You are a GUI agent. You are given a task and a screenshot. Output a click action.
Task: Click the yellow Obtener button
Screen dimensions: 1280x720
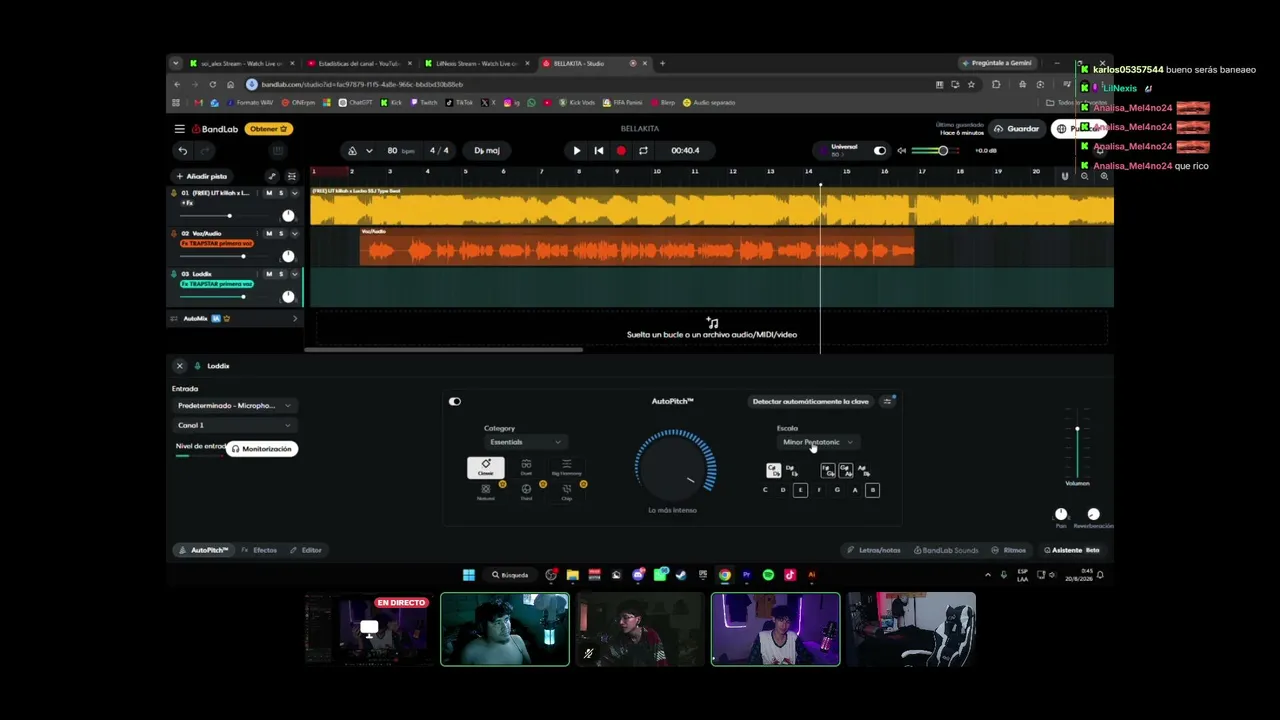point(268,129)
